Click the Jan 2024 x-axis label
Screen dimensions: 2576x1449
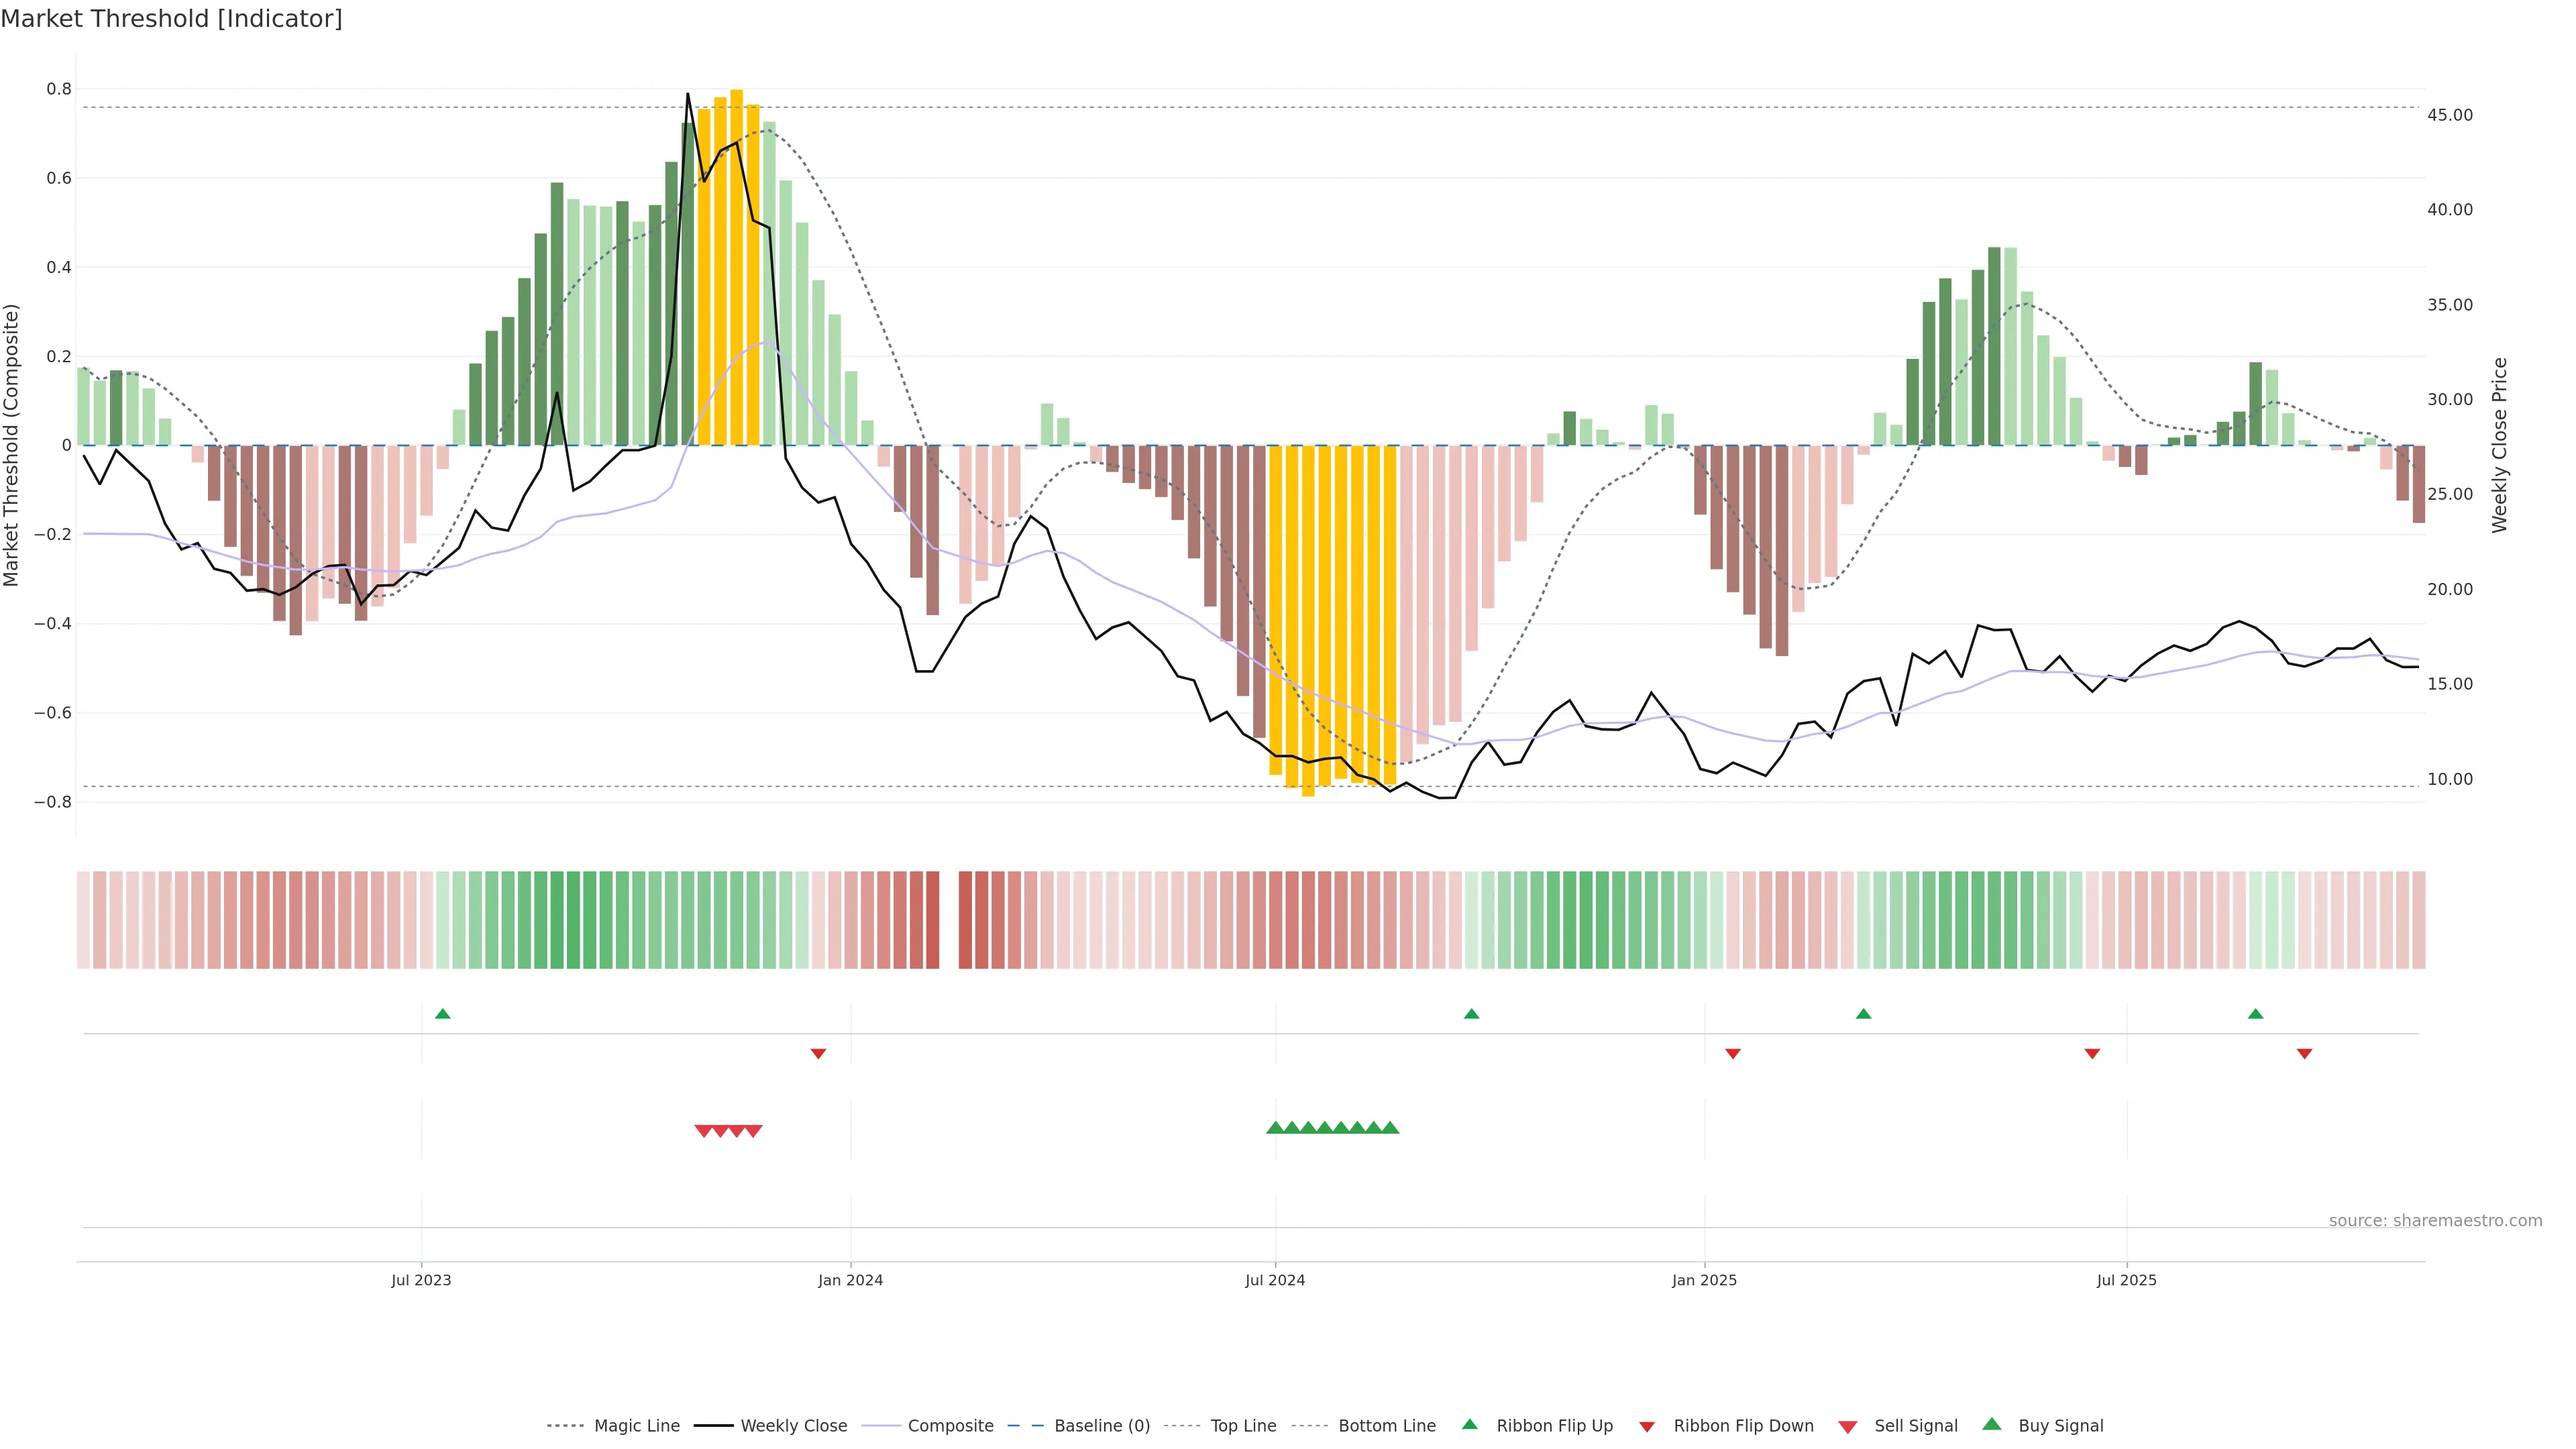pyautogui.click(x=850, y=1280)
